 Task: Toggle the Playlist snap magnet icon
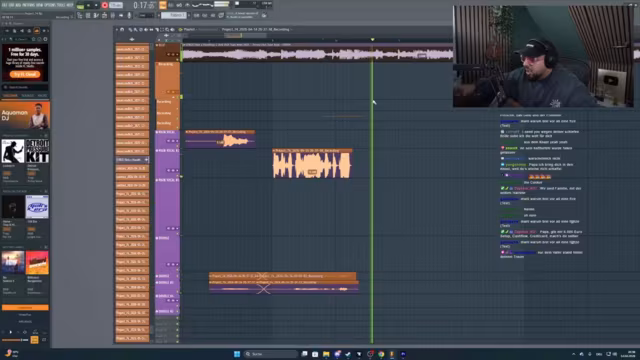(x=122, y=29)
